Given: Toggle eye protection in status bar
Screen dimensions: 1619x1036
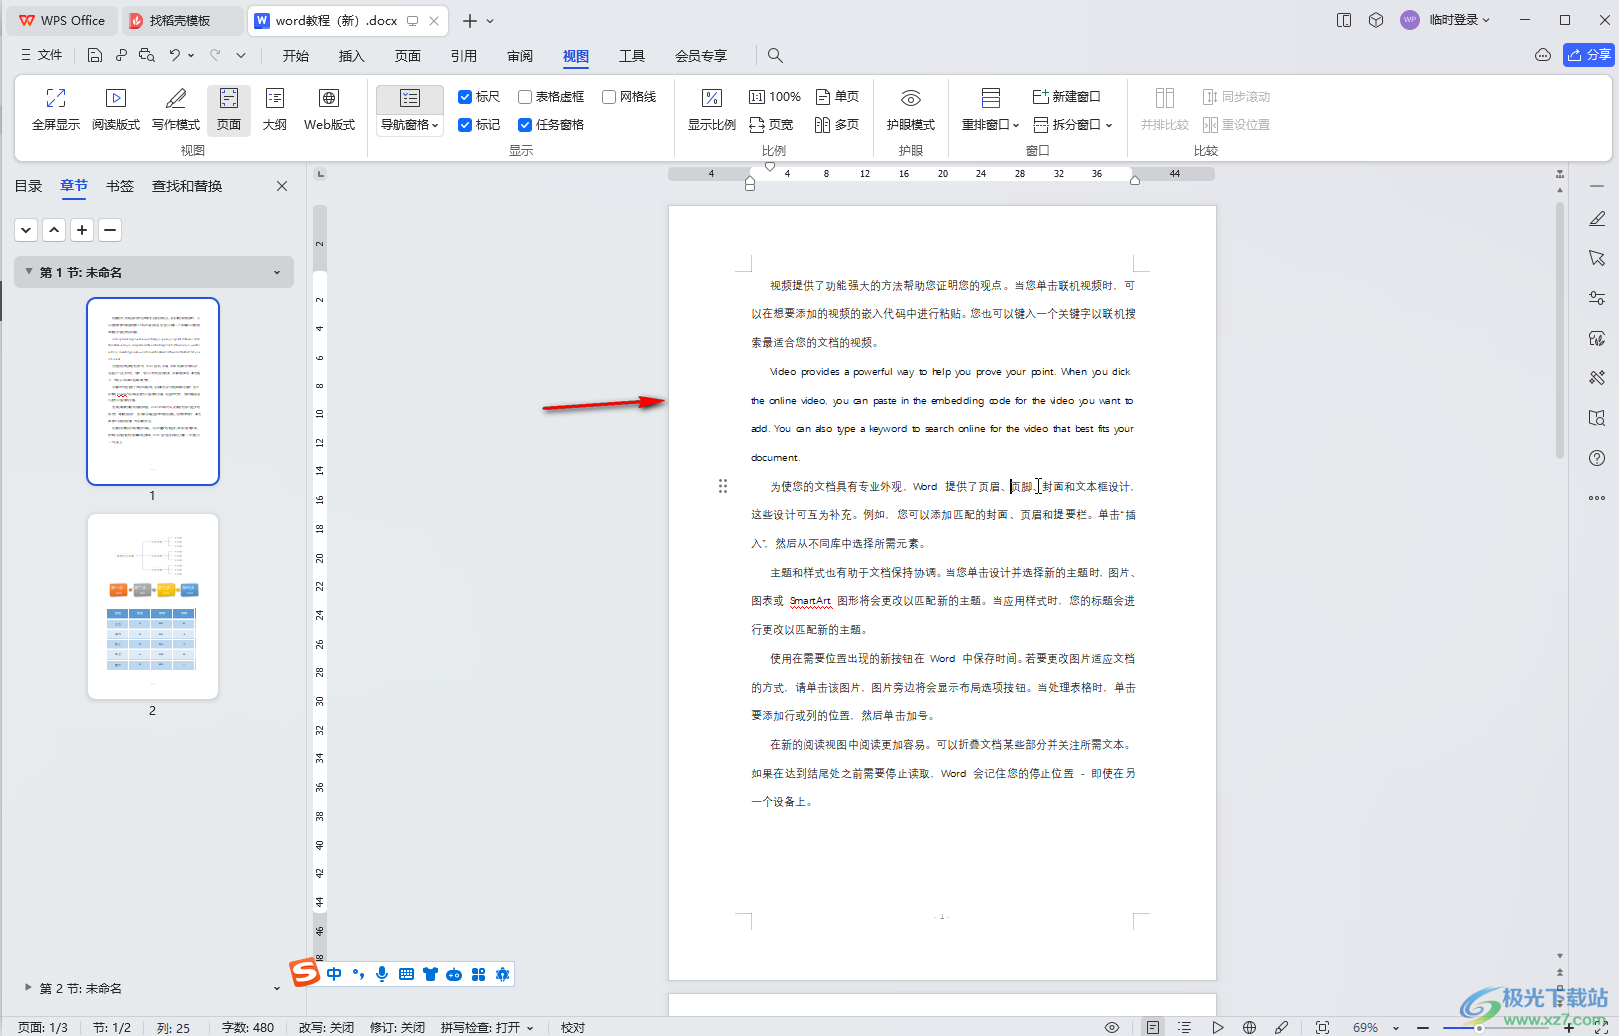Looking at the screenshot, I should click(1111, 1027).
